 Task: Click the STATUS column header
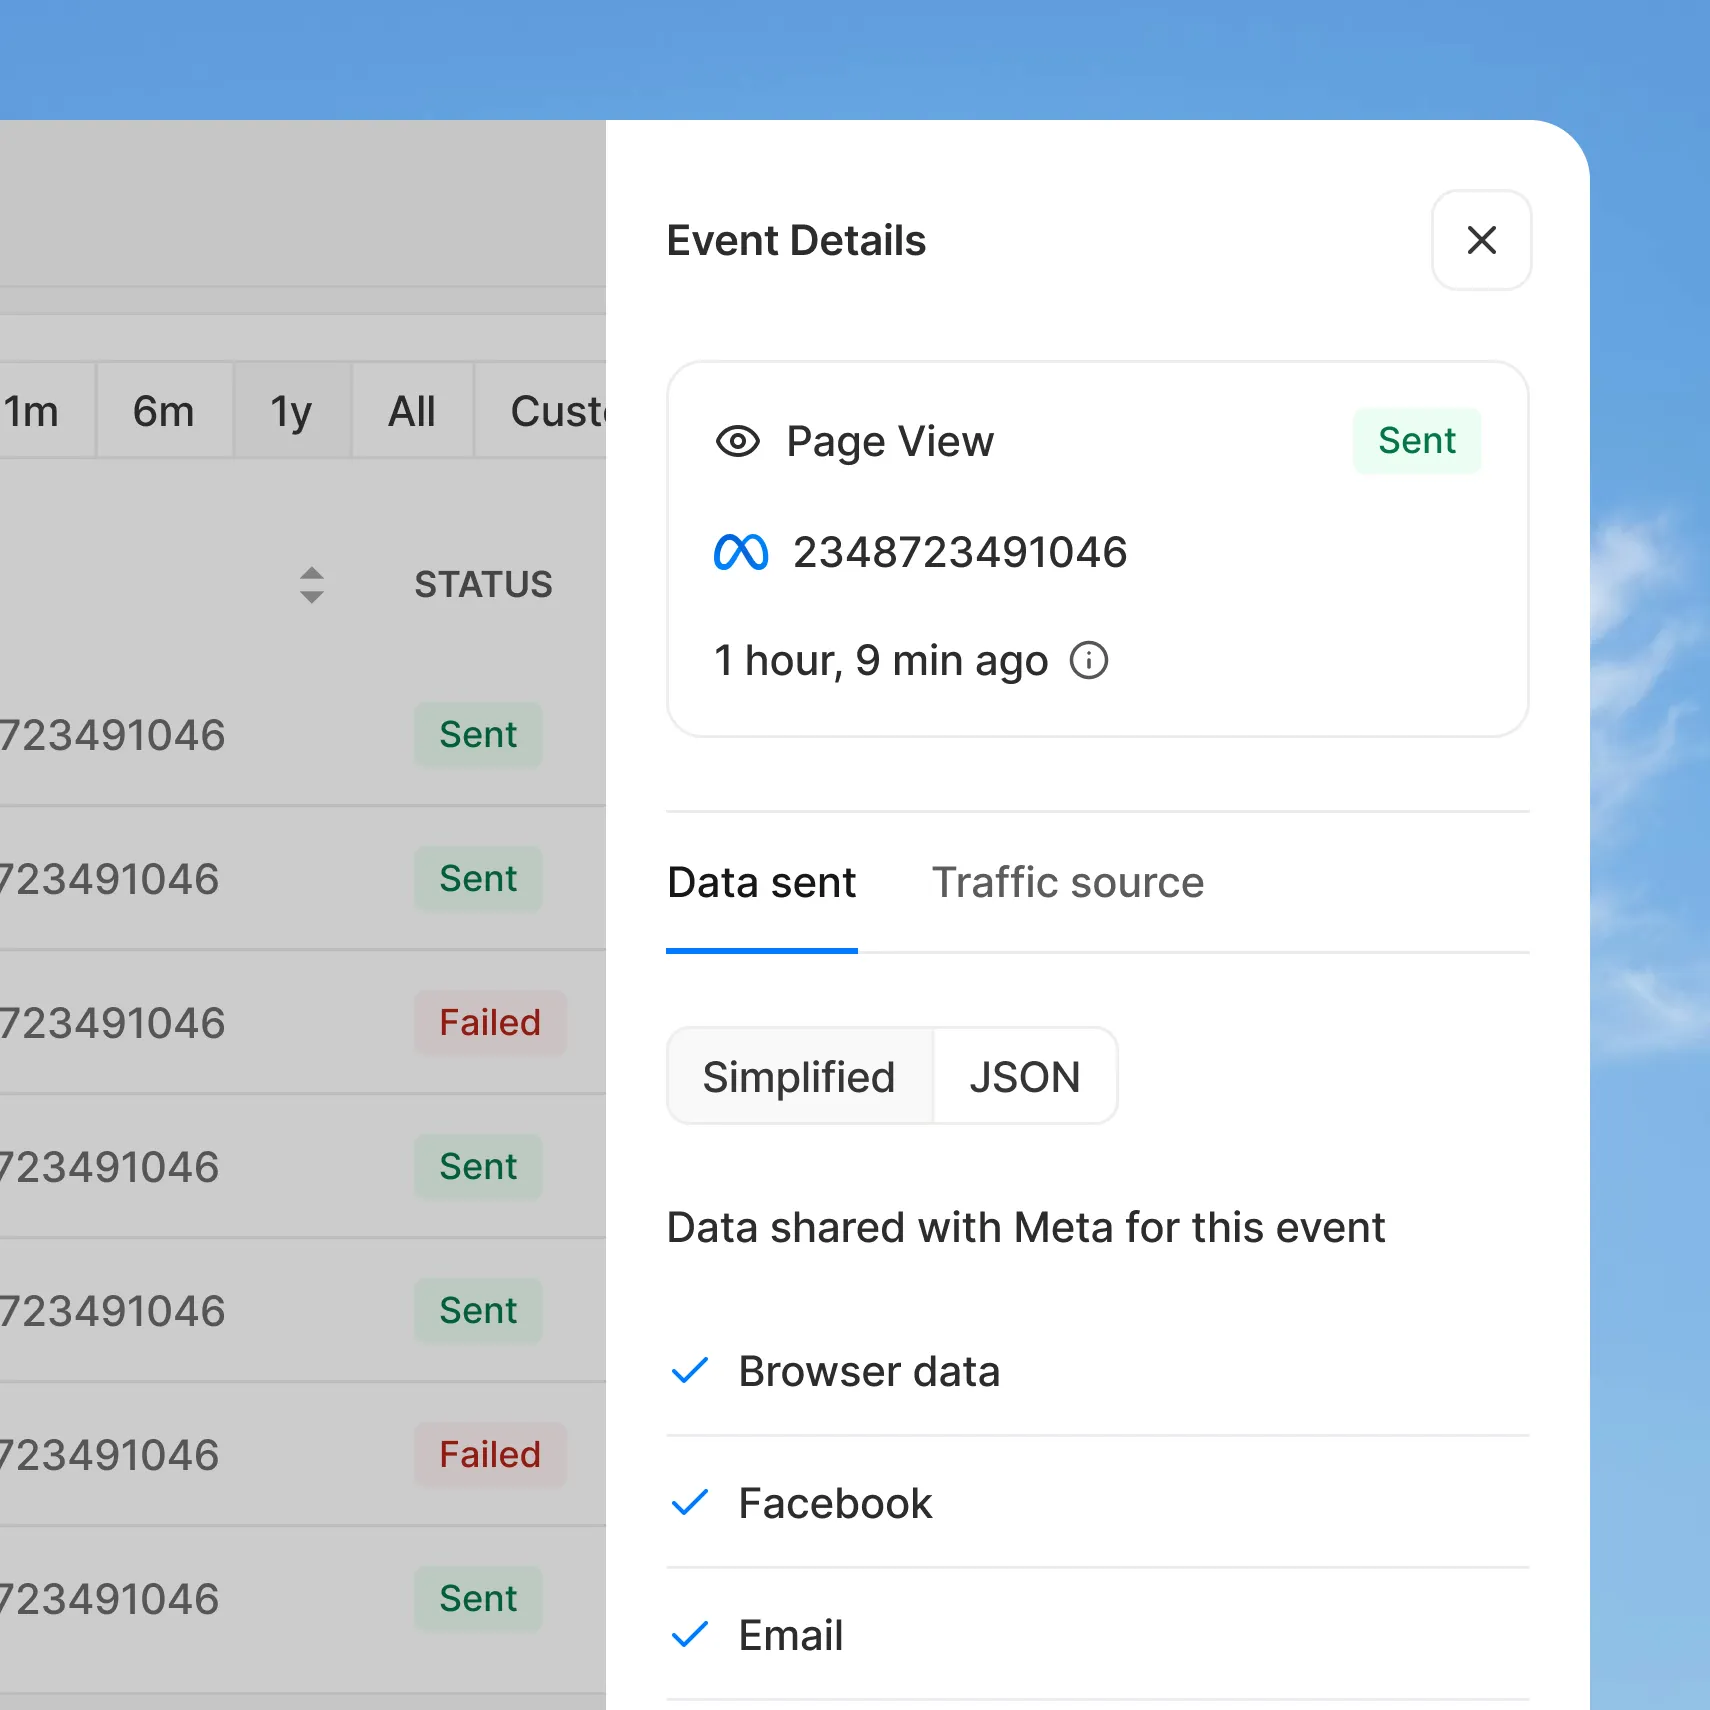point(484,585)
